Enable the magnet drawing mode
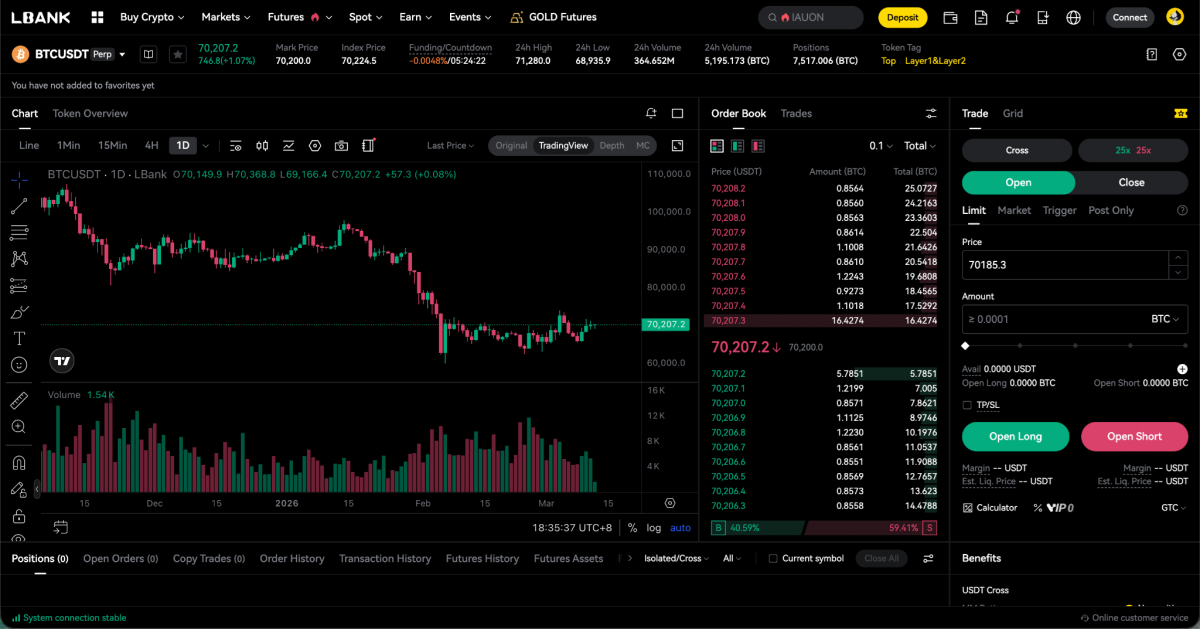1200x629 pixels. (x=18, y=463)
